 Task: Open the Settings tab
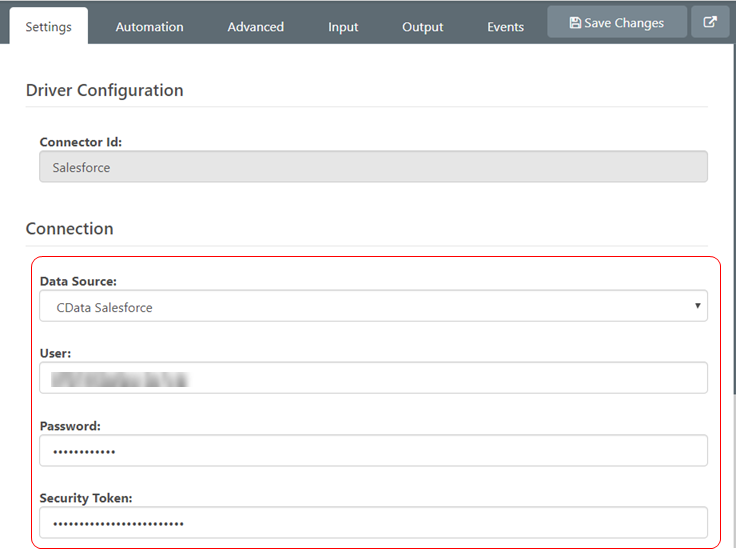click(48, 26)
